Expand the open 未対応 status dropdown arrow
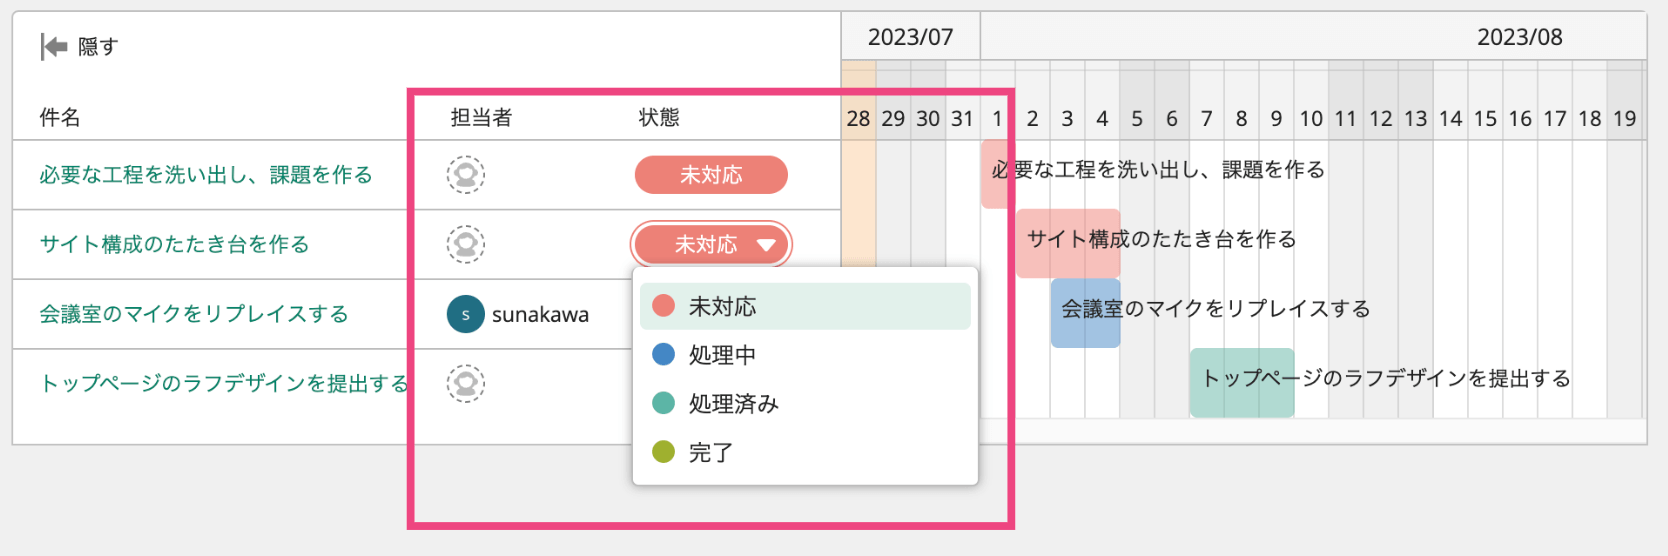 click(x=766, y=245)
